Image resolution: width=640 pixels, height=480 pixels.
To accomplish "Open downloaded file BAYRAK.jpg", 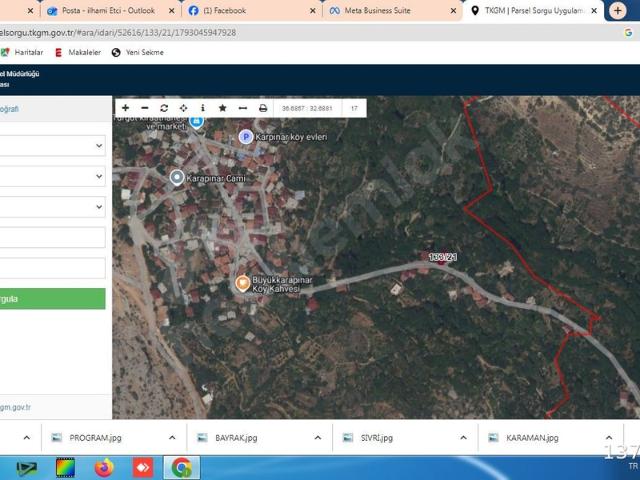I will [x=236, y=438].
